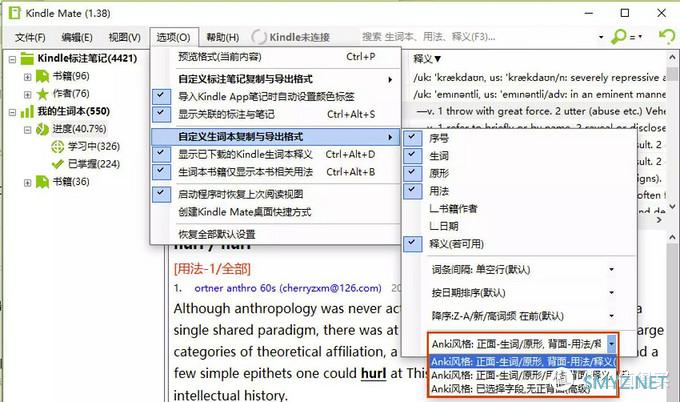The width and height of the screenshot is (680, 402).
Task: Click the ortner anthro 60s book link
Action: [288, 288]
